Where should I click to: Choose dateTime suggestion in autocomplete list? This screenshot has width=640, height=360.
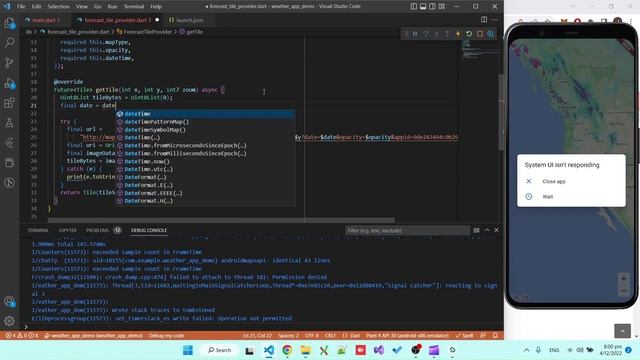click(x=205, y=114)
